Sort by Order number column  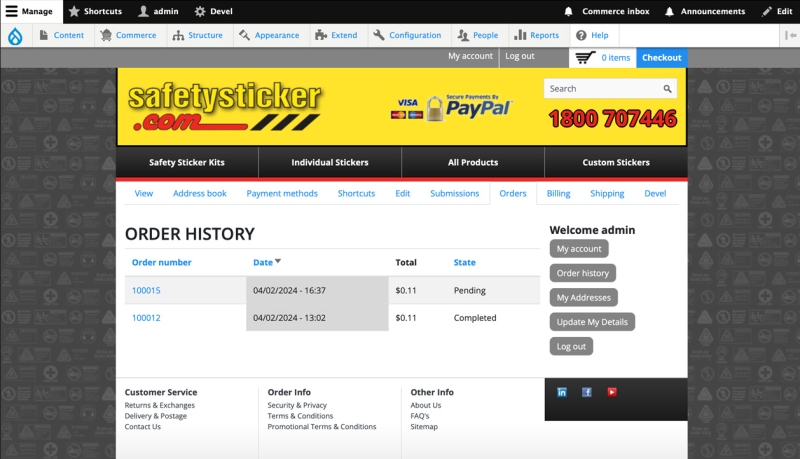161,262
